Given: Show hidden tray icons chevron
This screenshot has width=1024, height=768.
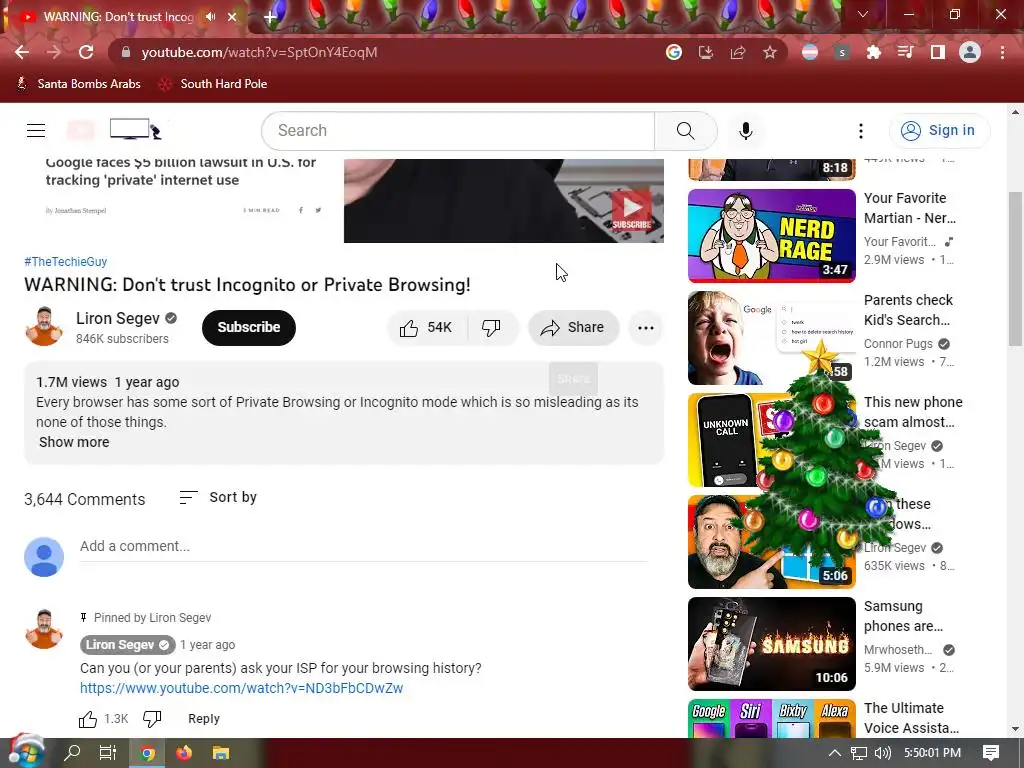Looking at the screenshot, I should 835,753.
